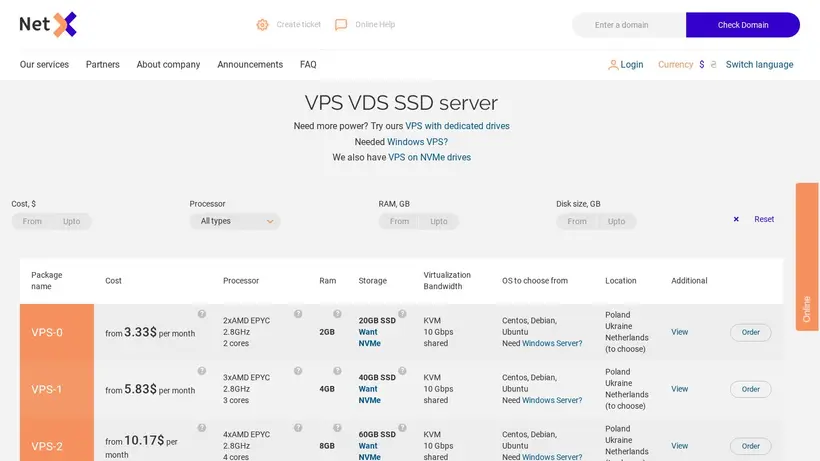Screen dimensions: 820x461
Task: Click Want NVMe link in VPS-0 row
Action: coord(369,338)
